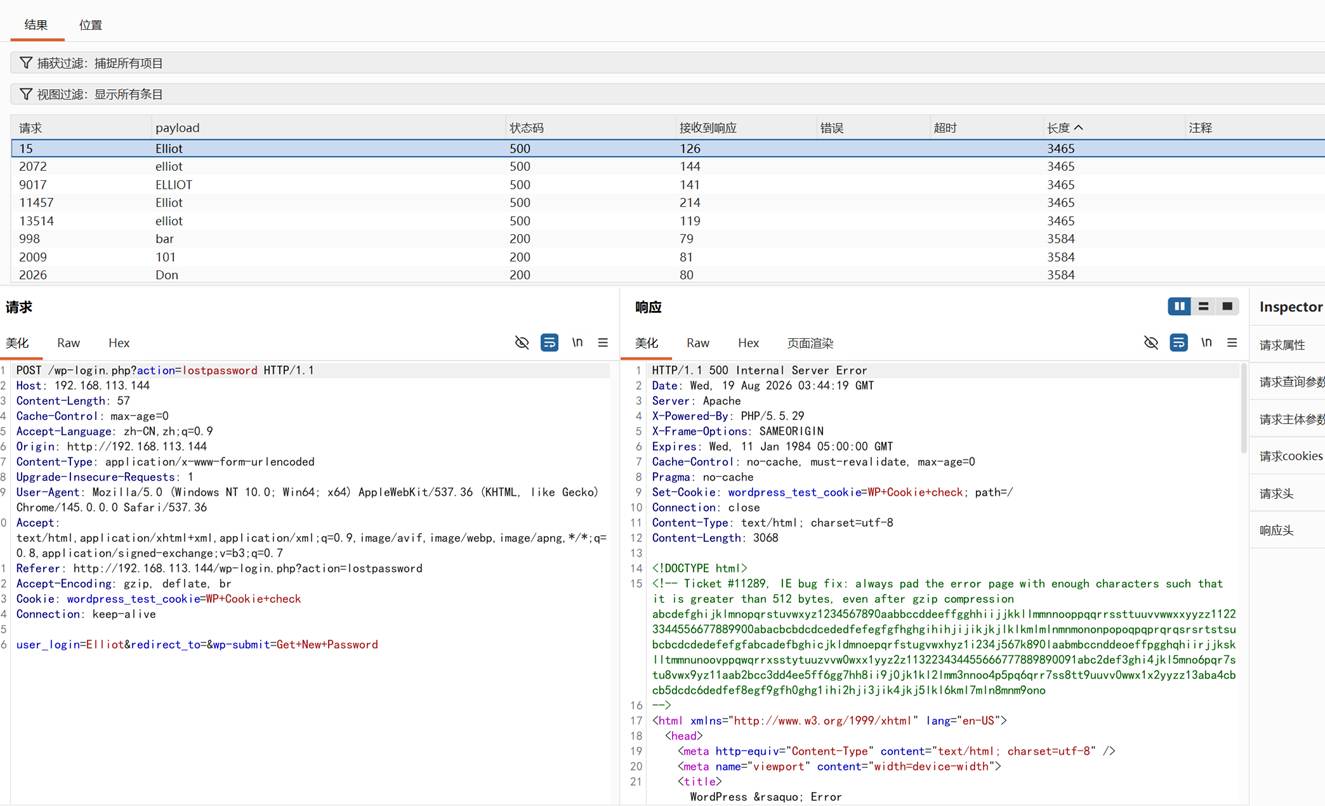
Task: Select the Hex tab in the request panel
Action: click(119, 343)
